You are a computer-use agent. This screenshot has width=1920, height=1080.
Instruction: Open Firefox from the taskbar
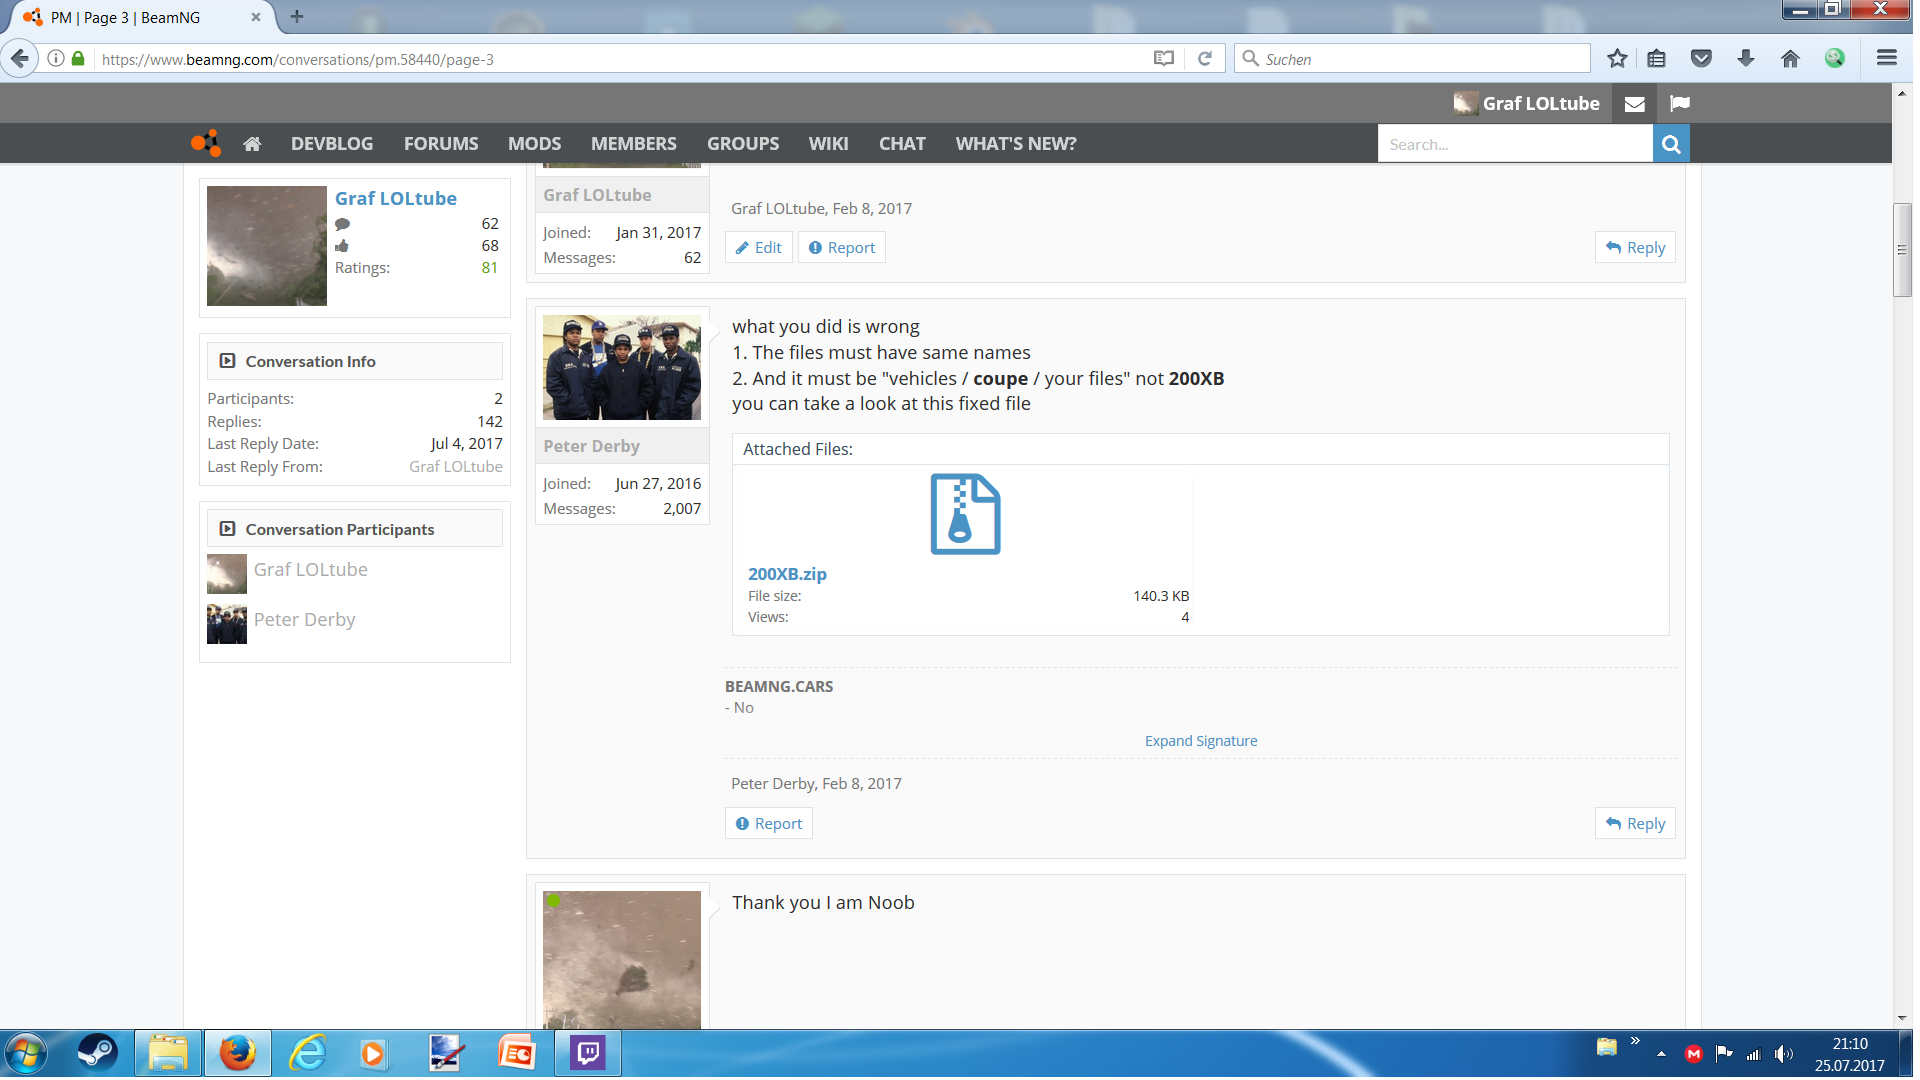click(x=238, y=1053)
